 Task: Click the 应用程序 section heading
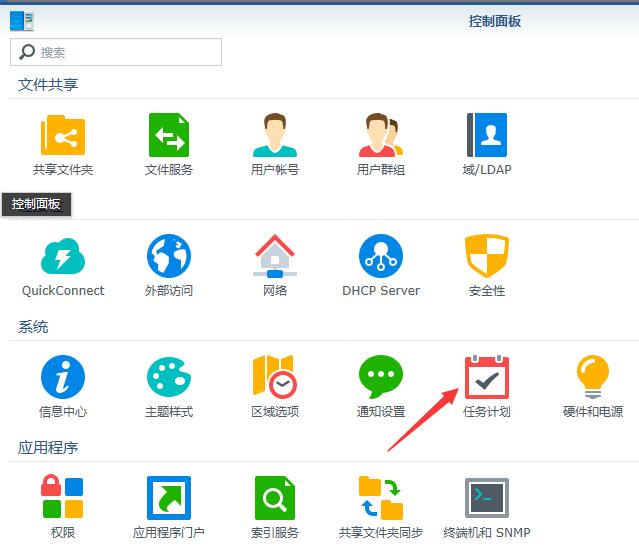pyautogui.click(x=48, y=447)
